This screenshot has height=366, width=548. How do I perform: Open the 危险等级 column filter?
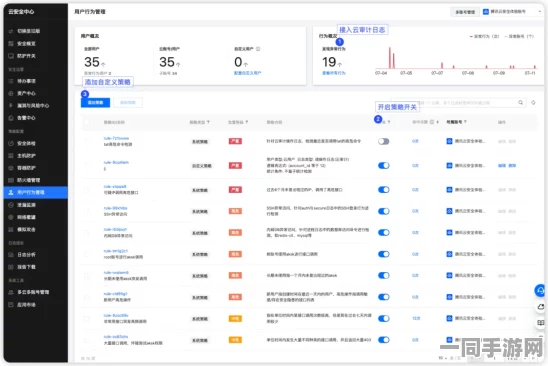(x=247, y=122)
